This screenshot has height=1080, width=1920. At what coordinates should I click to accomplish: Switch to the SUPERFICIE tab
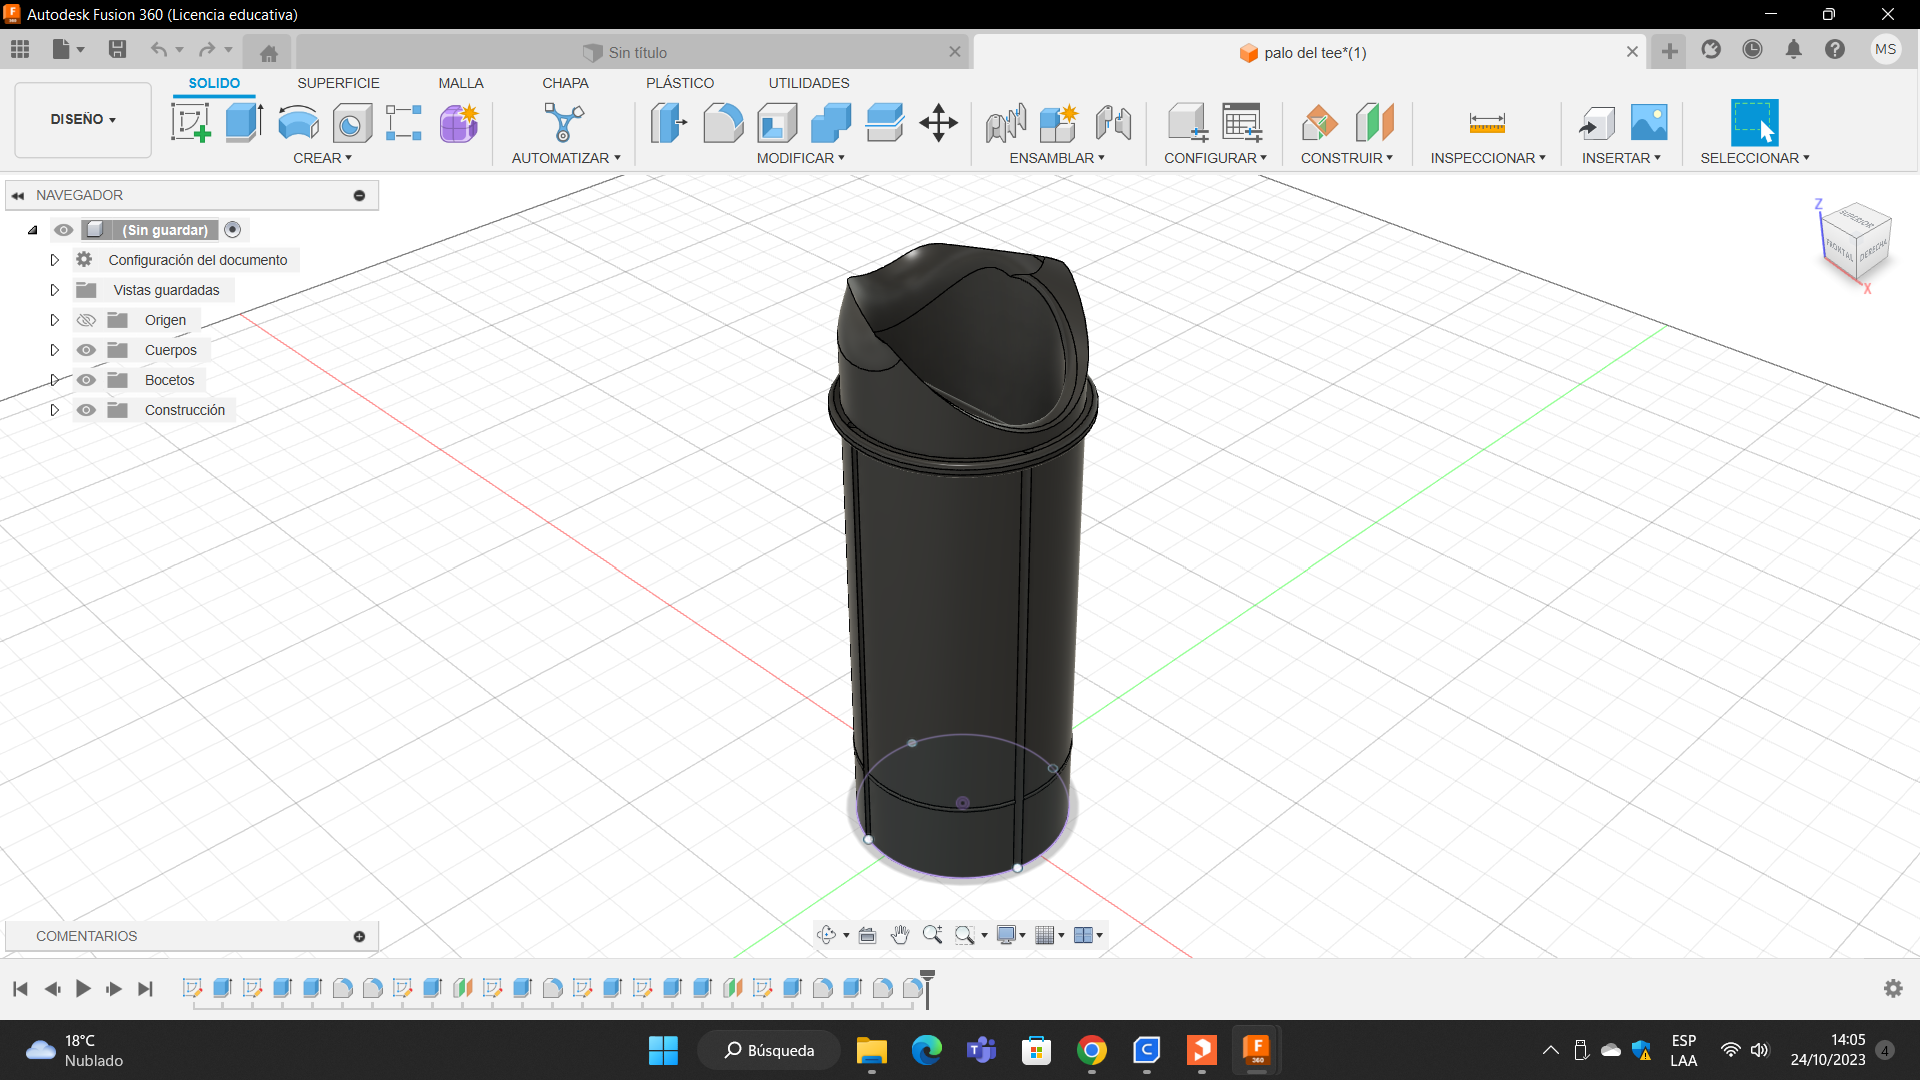tap(338, 83)
